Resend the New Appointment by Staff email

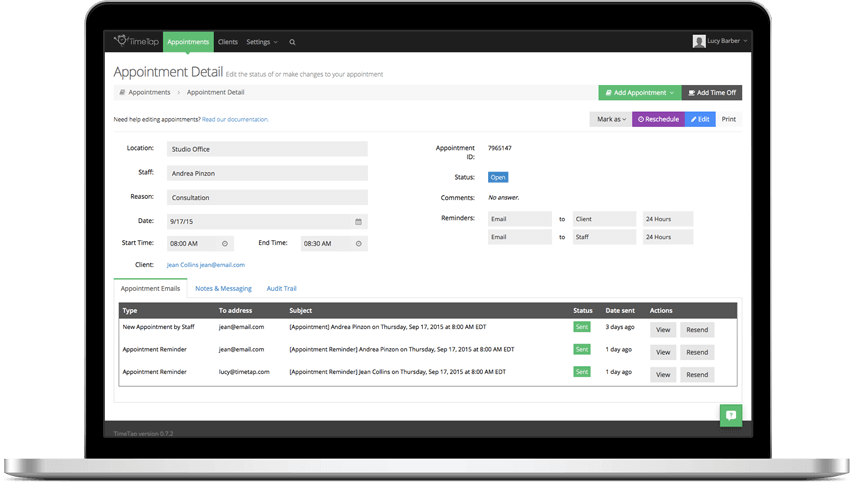tap(697, 330)
